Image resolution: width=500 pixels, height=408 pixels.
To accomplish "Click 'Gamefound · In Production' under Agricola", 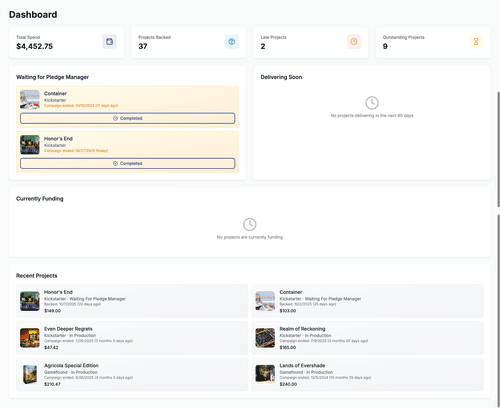I will [71, 372].
